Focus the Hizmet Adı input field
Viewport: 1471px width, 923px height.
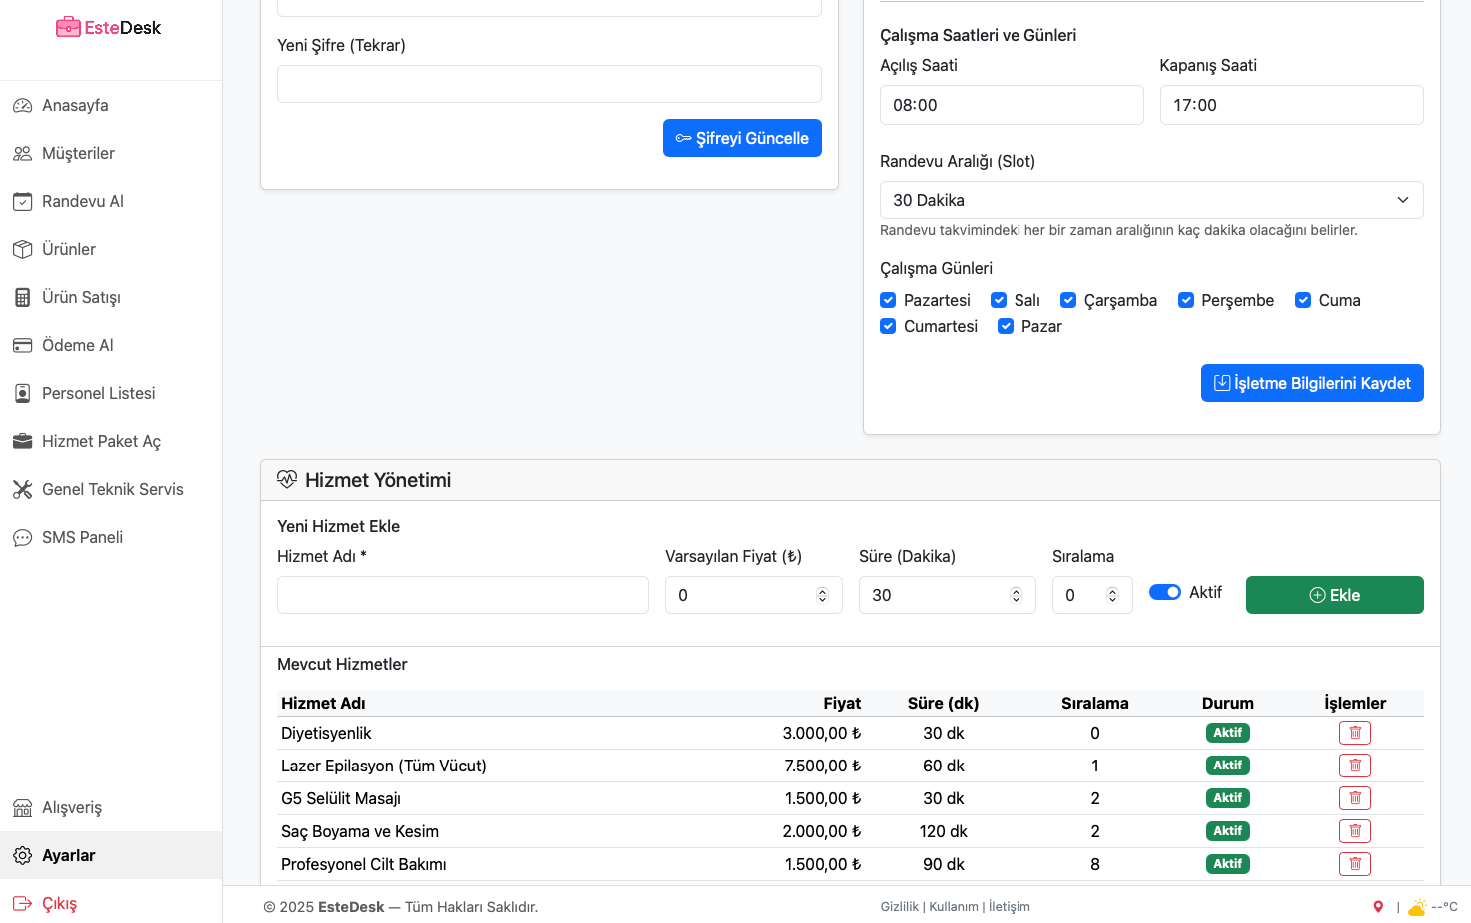(x=462, y=595)
